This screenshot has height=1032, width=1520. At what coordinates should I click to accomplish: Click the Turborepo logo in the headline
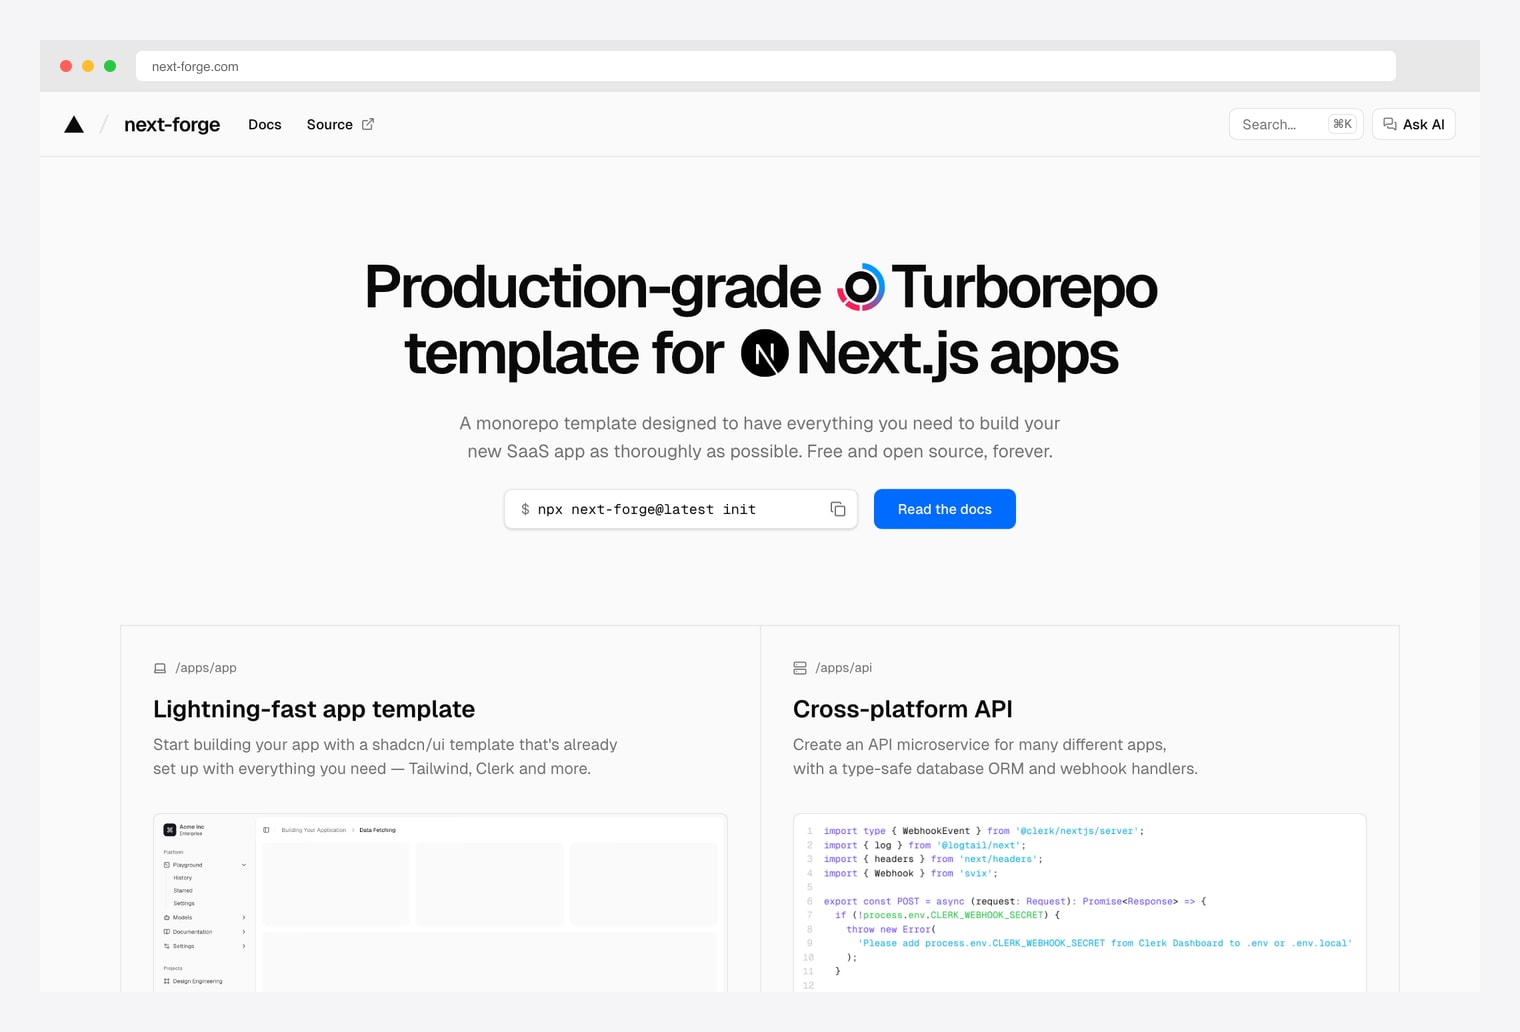[861, 287]
